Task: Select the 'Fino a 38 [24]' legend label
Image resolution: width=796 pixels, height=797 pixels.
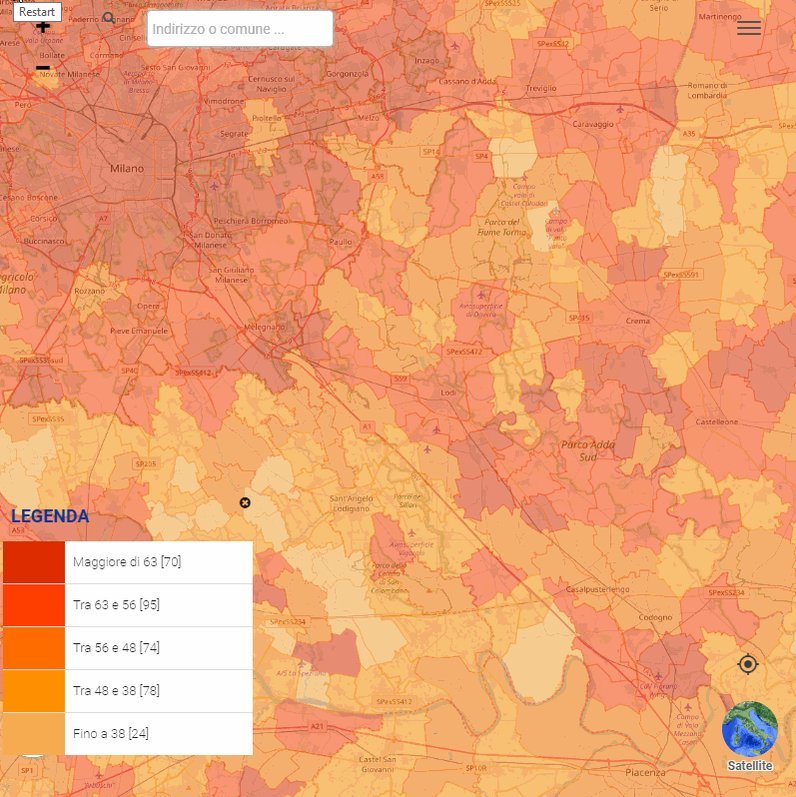Action: coord(111,734)
